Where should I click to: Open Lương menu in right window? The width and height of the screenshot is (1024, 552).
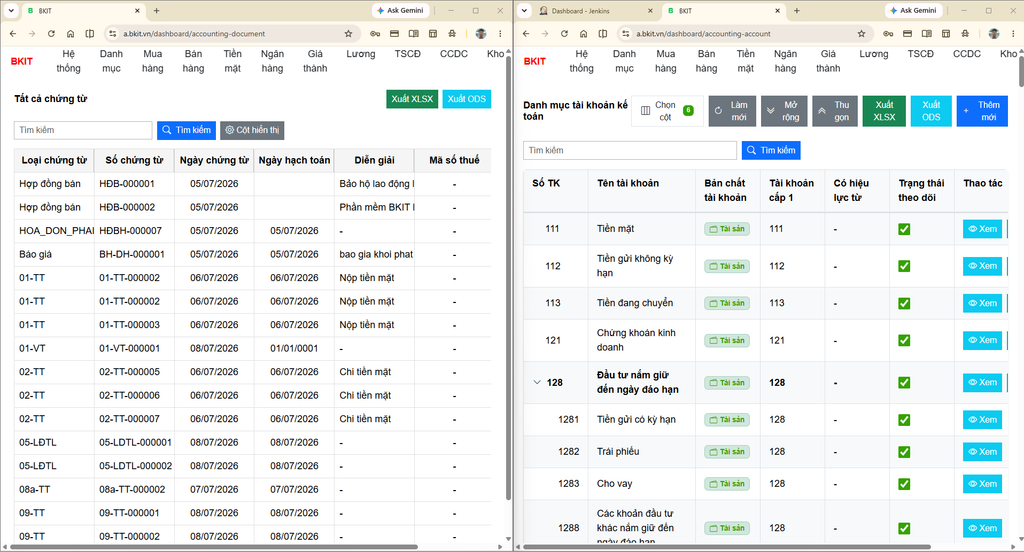pyautogui.click(x=874, y=54)
